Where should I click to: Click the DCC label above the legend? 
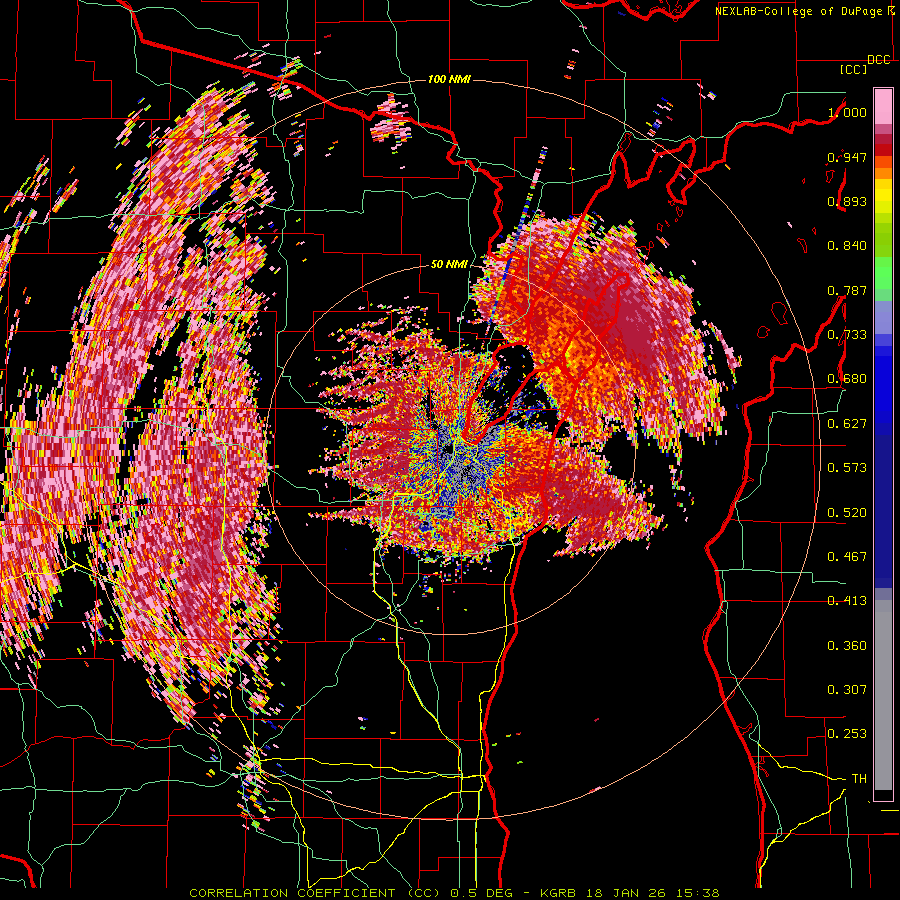click(878, 60)
